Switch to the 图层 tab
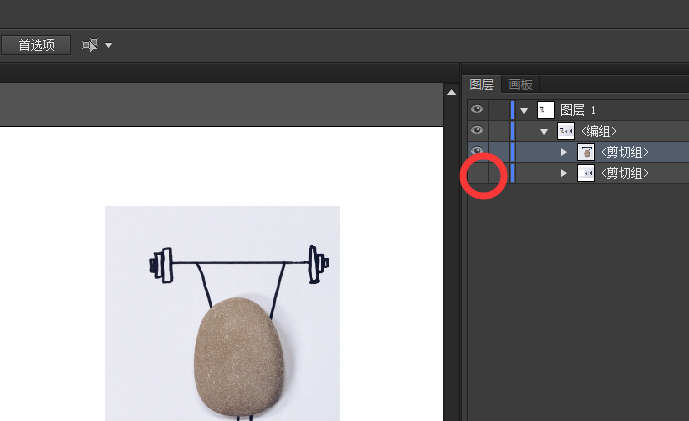 pyautogui.click(x=482, y=85)
